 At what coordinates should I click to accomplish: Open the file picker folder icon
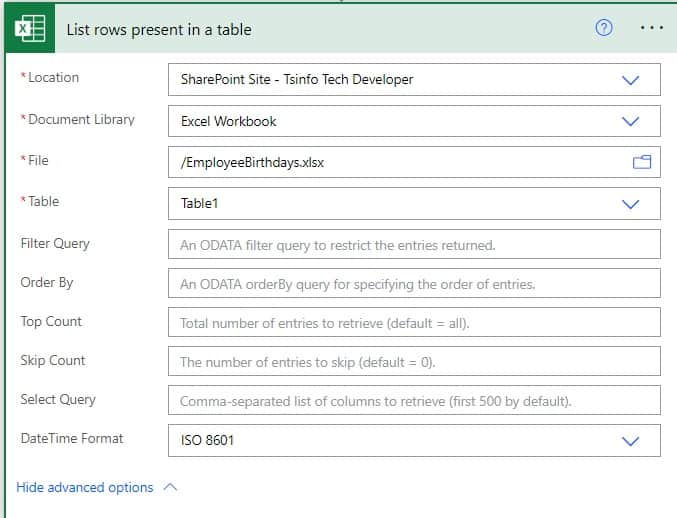pyautogui.click(x=642, y=162)
